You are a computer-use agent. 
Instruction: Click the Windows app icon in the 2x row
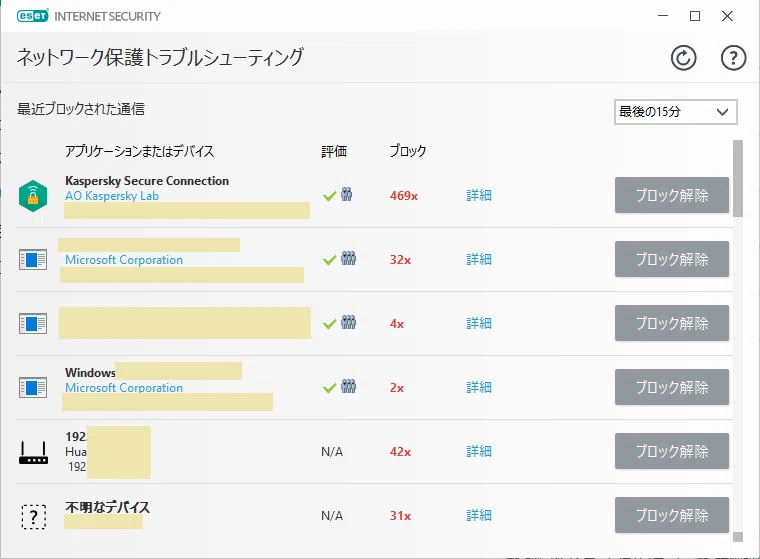pos(33,387)
